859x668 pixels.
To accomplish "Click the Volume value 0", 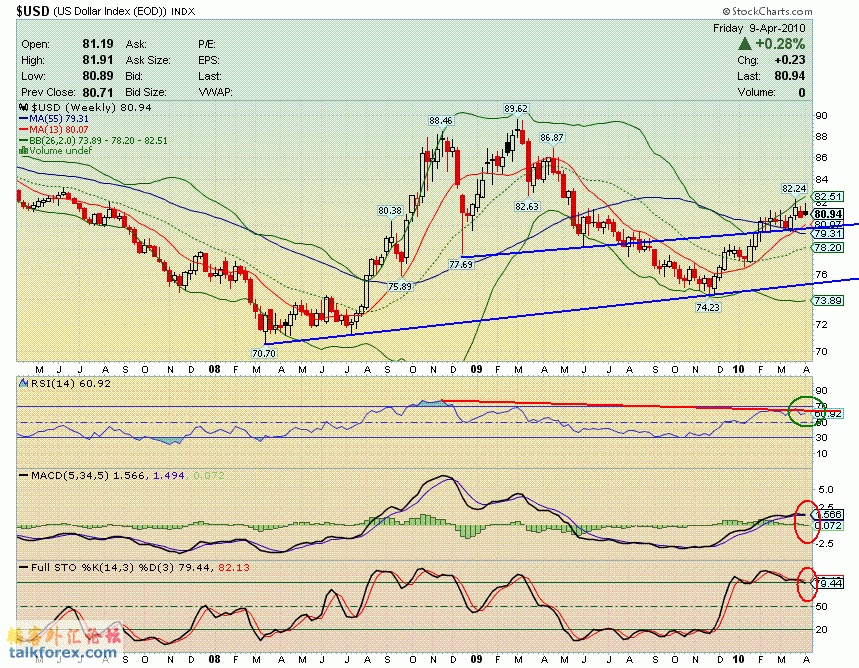I will coord(801,92).
